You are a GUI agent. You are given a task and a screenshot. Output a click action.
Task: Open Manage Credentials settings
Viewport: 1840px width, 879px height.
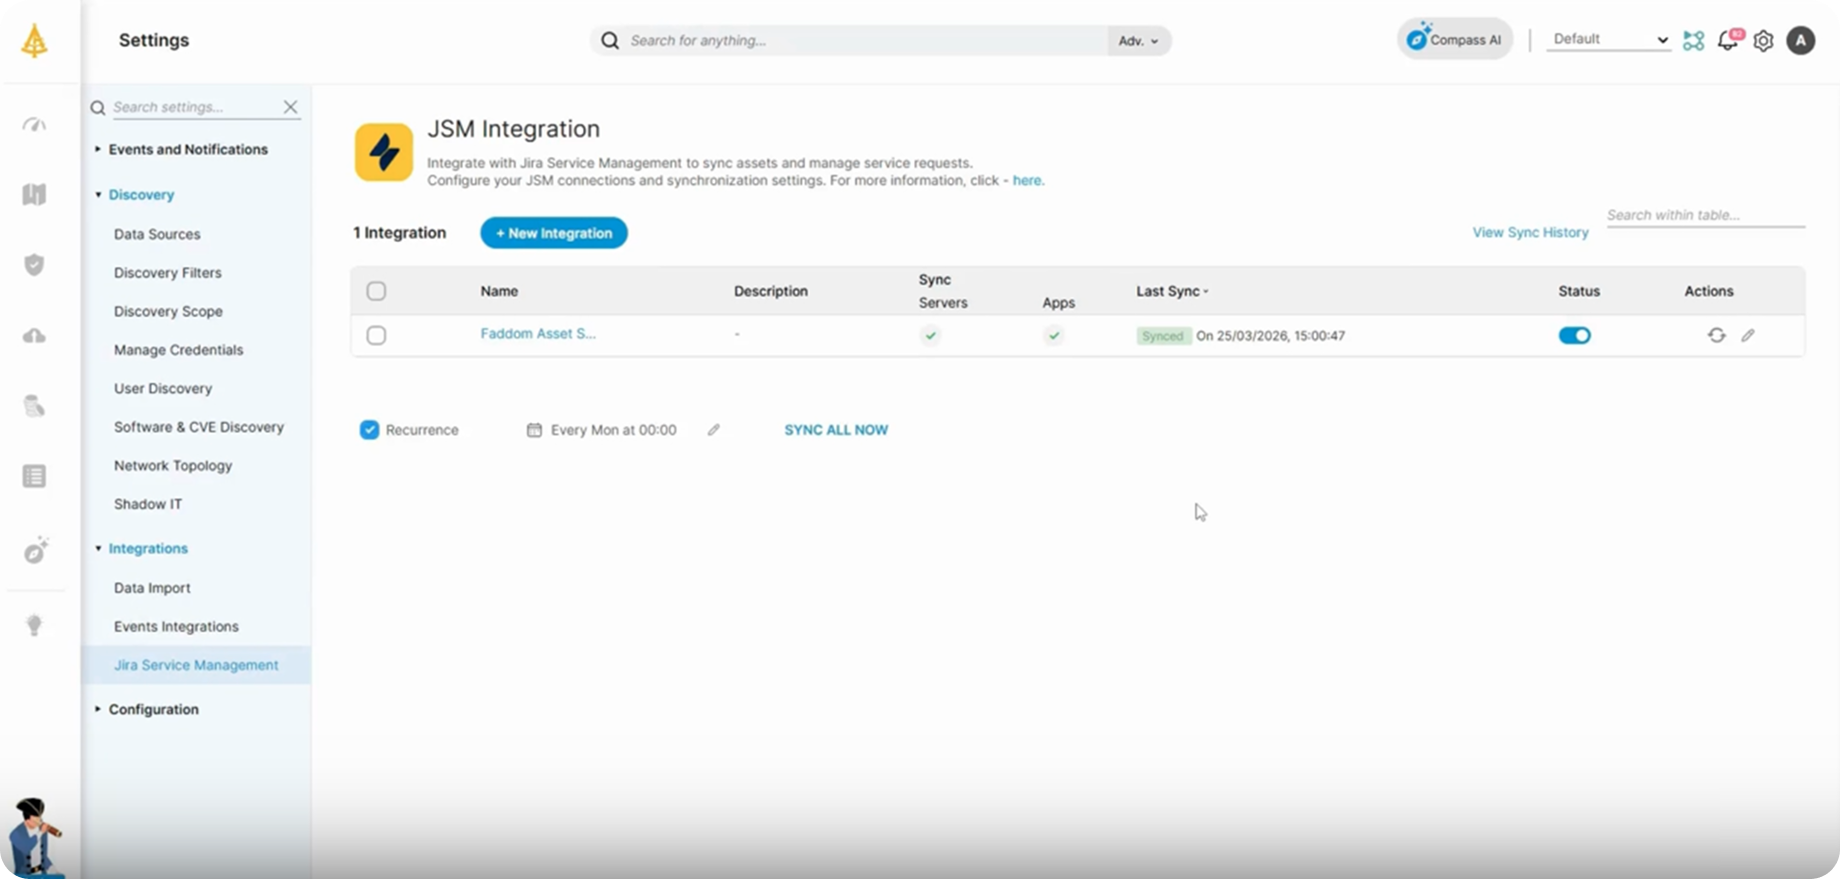click(x=179, y=350)
